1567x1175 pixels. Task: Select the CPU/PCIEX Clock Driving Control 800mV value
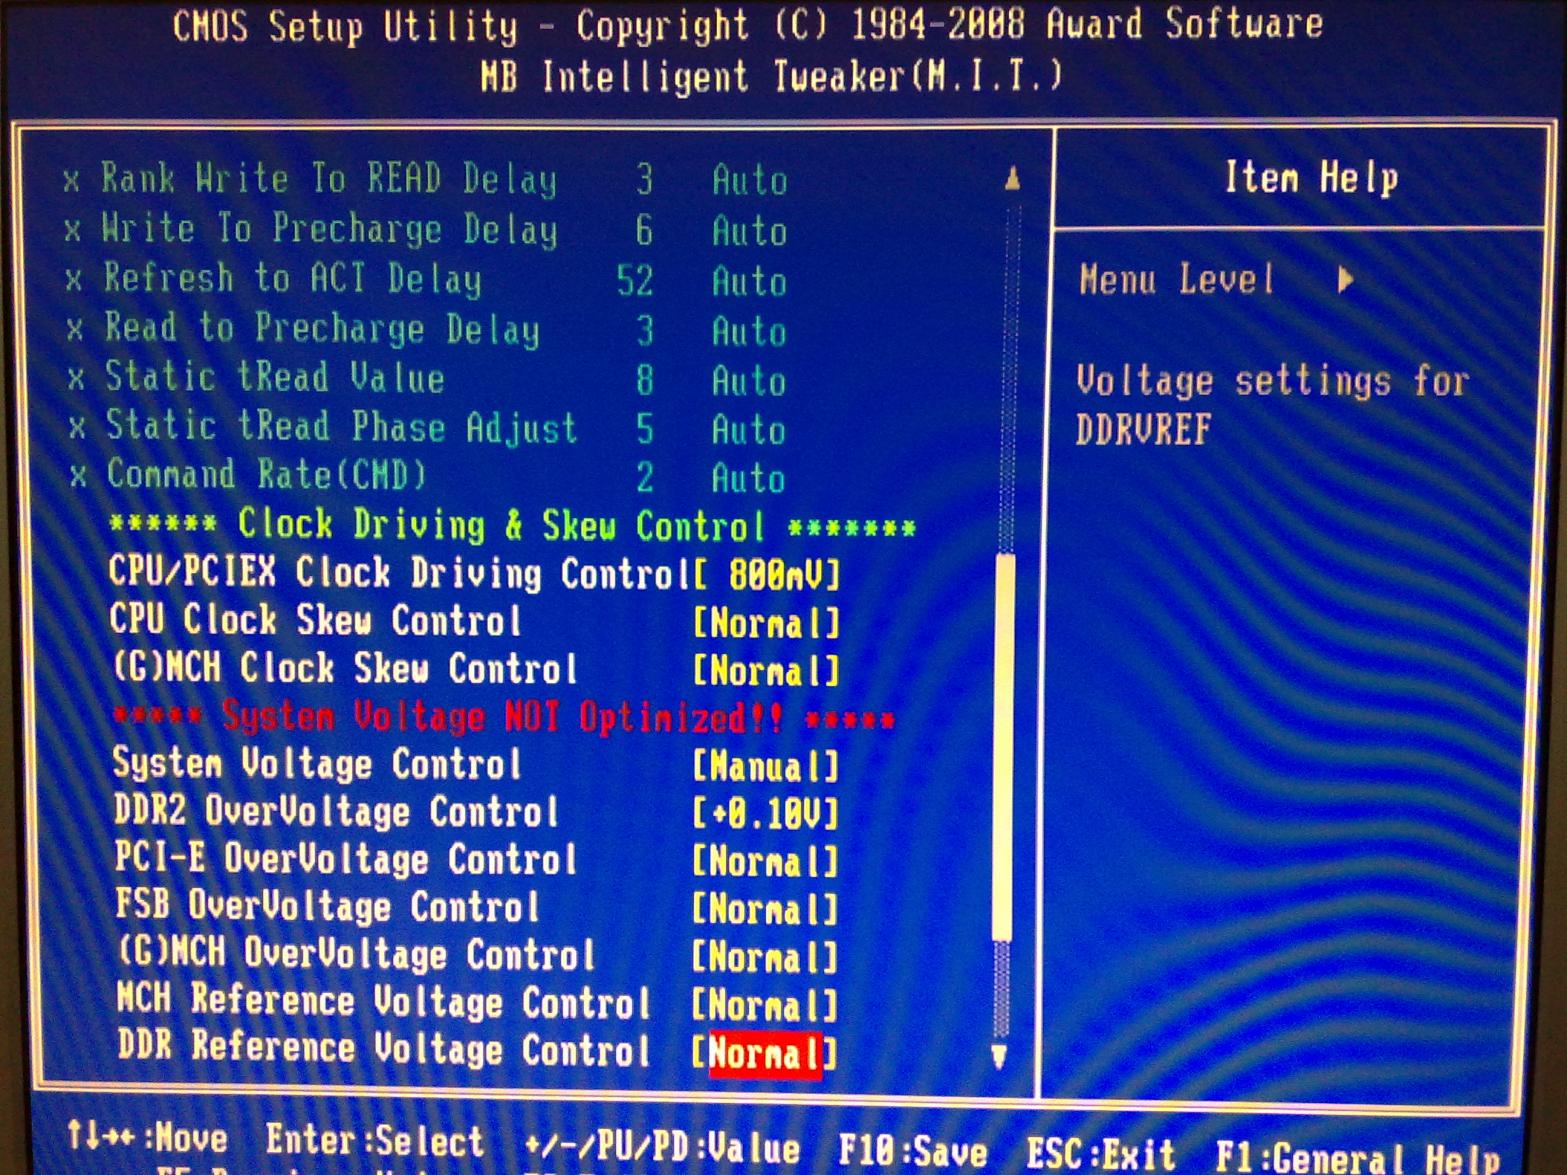767,575
